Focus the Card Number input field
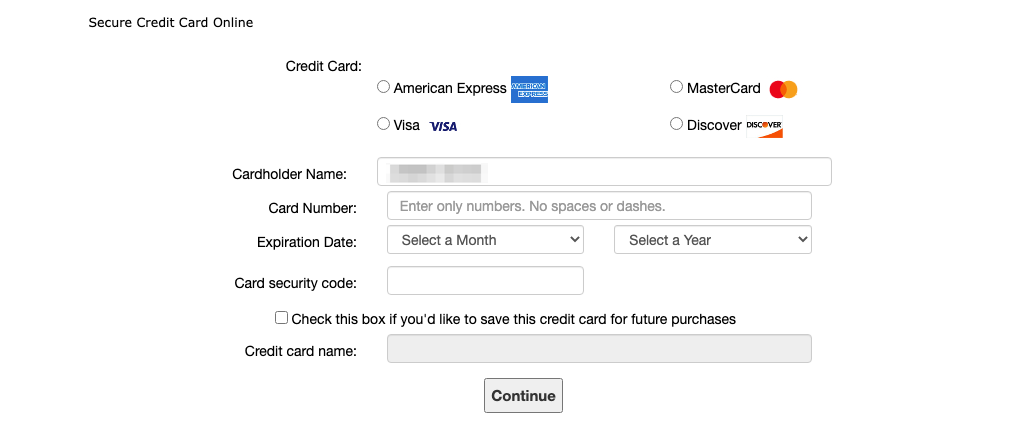The height and width of the screenshot is (429, 1025). coord(599,206)
